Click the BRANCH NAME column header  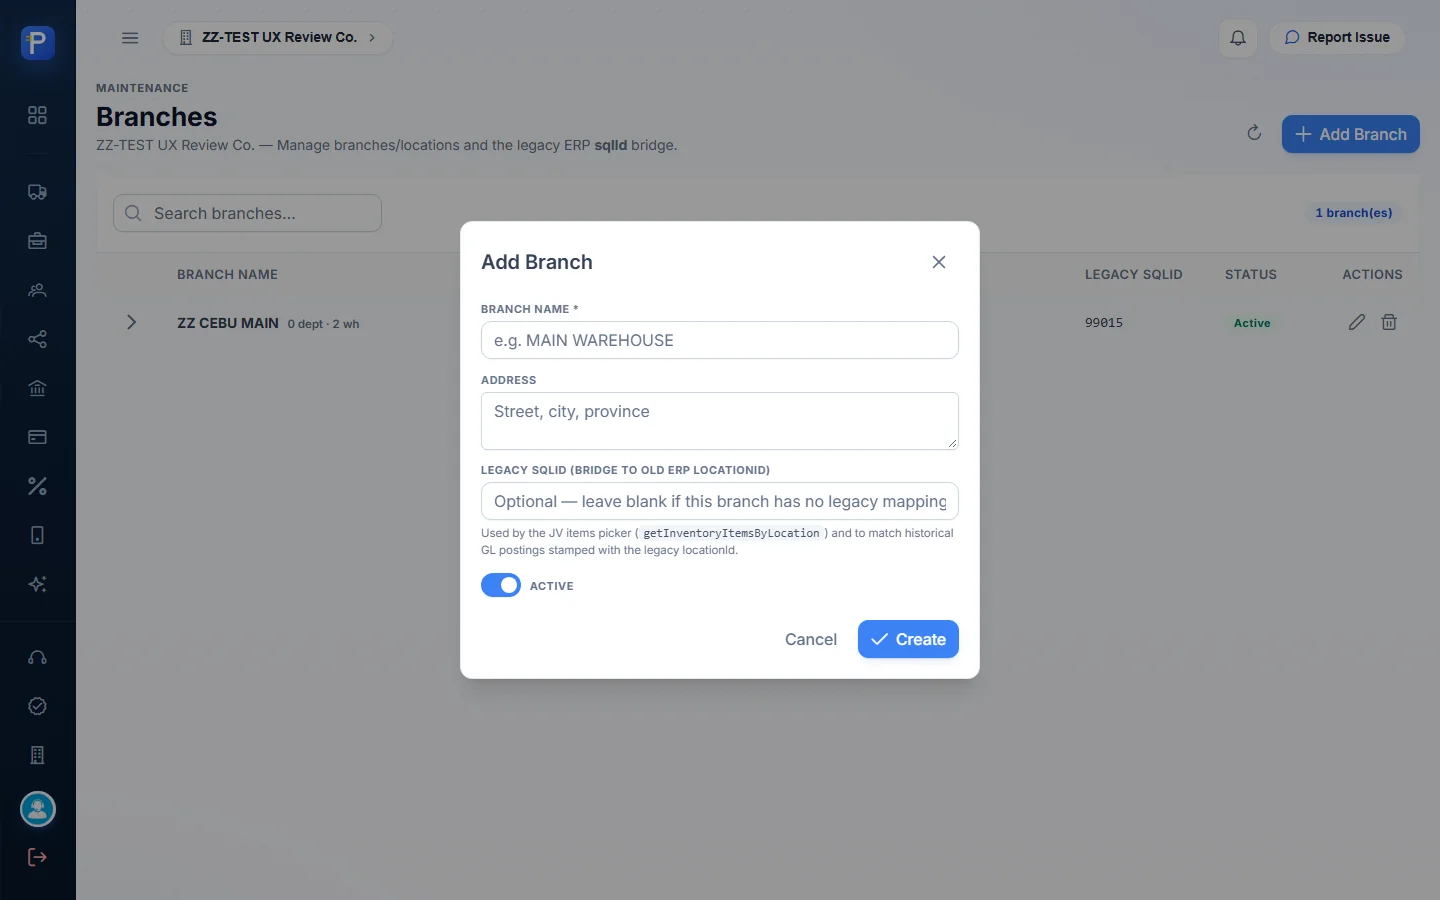pyautogui.click(x=227, y=274)
